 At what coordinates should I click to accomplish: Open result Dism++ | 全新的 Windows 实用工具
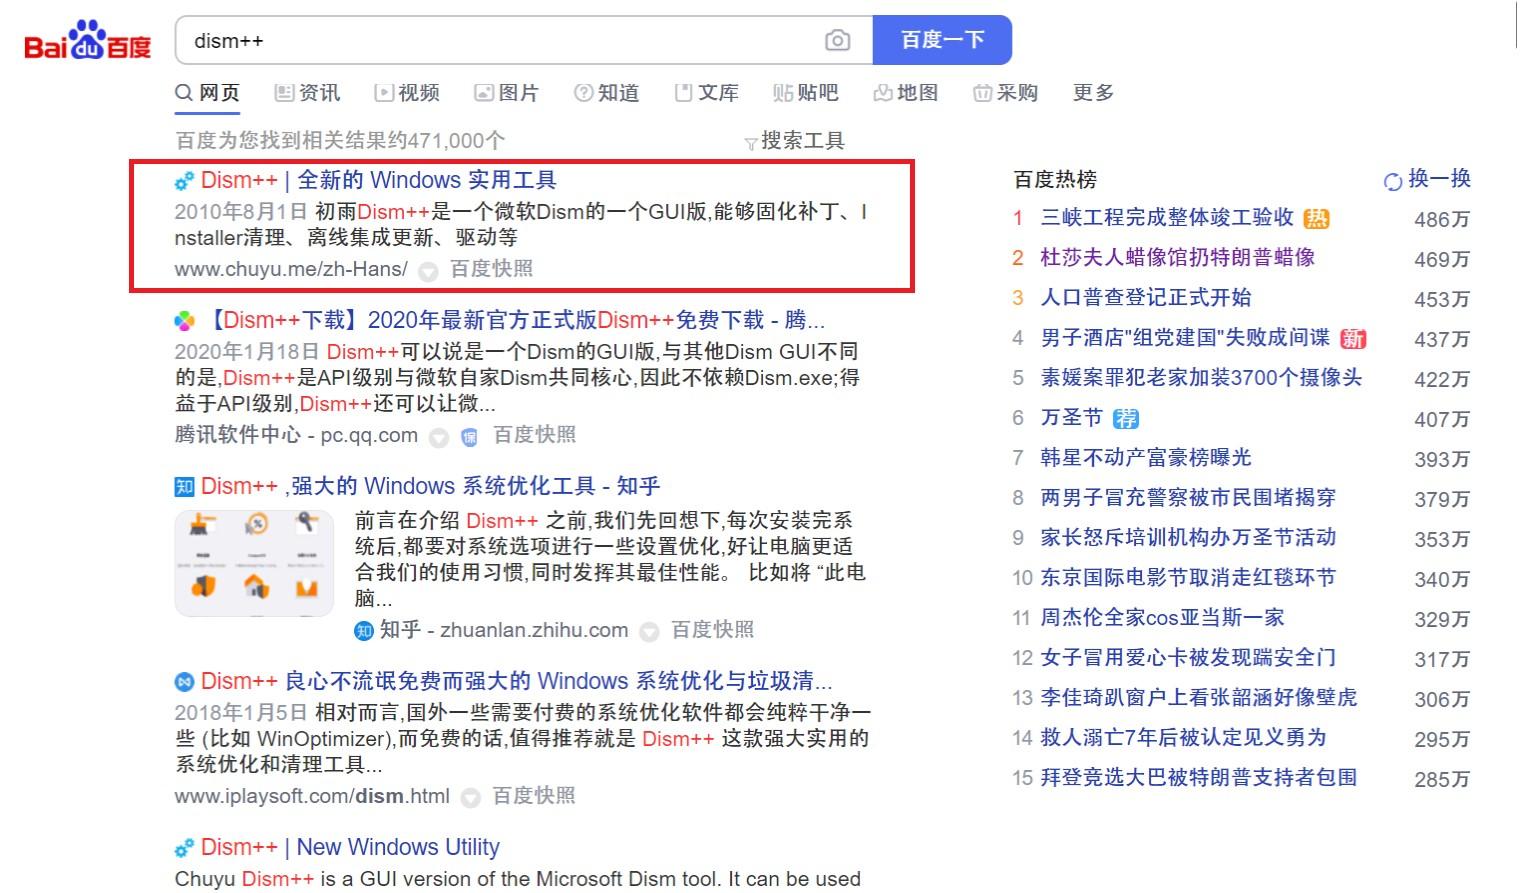(x=378, y=180)
